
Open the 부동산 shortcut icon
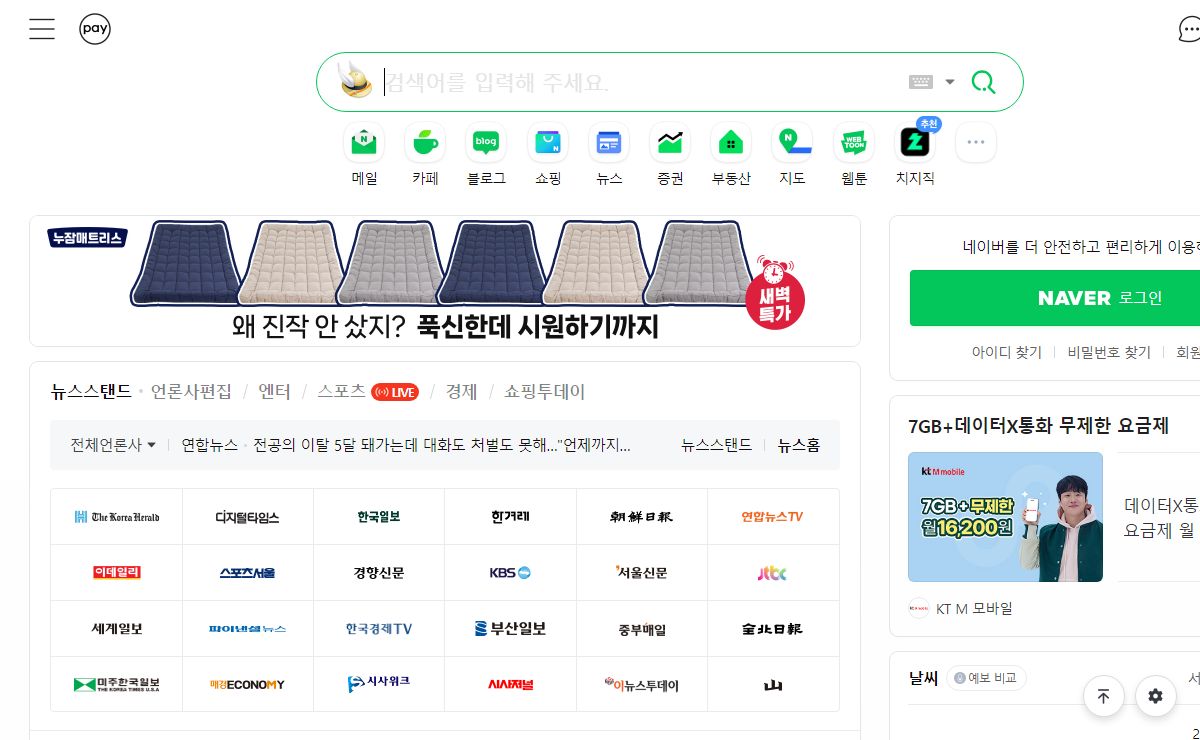[x=731, y=143]
